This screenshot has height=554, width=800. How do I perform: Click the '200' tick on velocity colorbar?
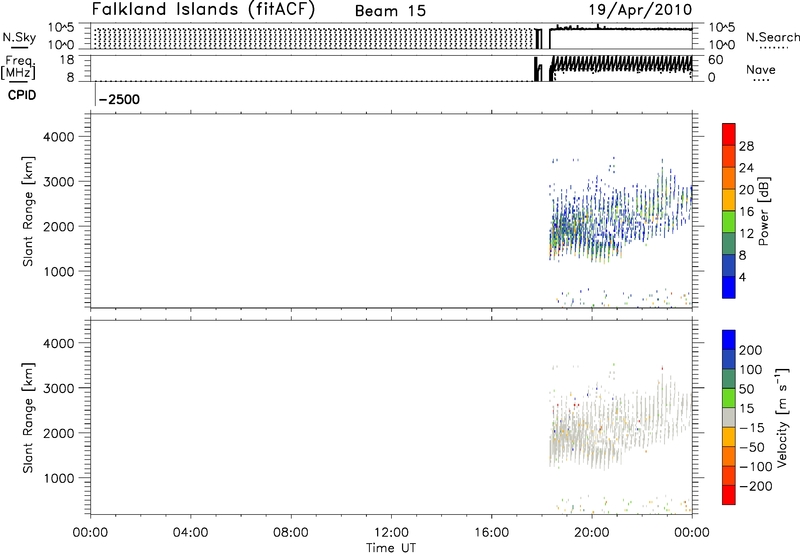(751, 350)
